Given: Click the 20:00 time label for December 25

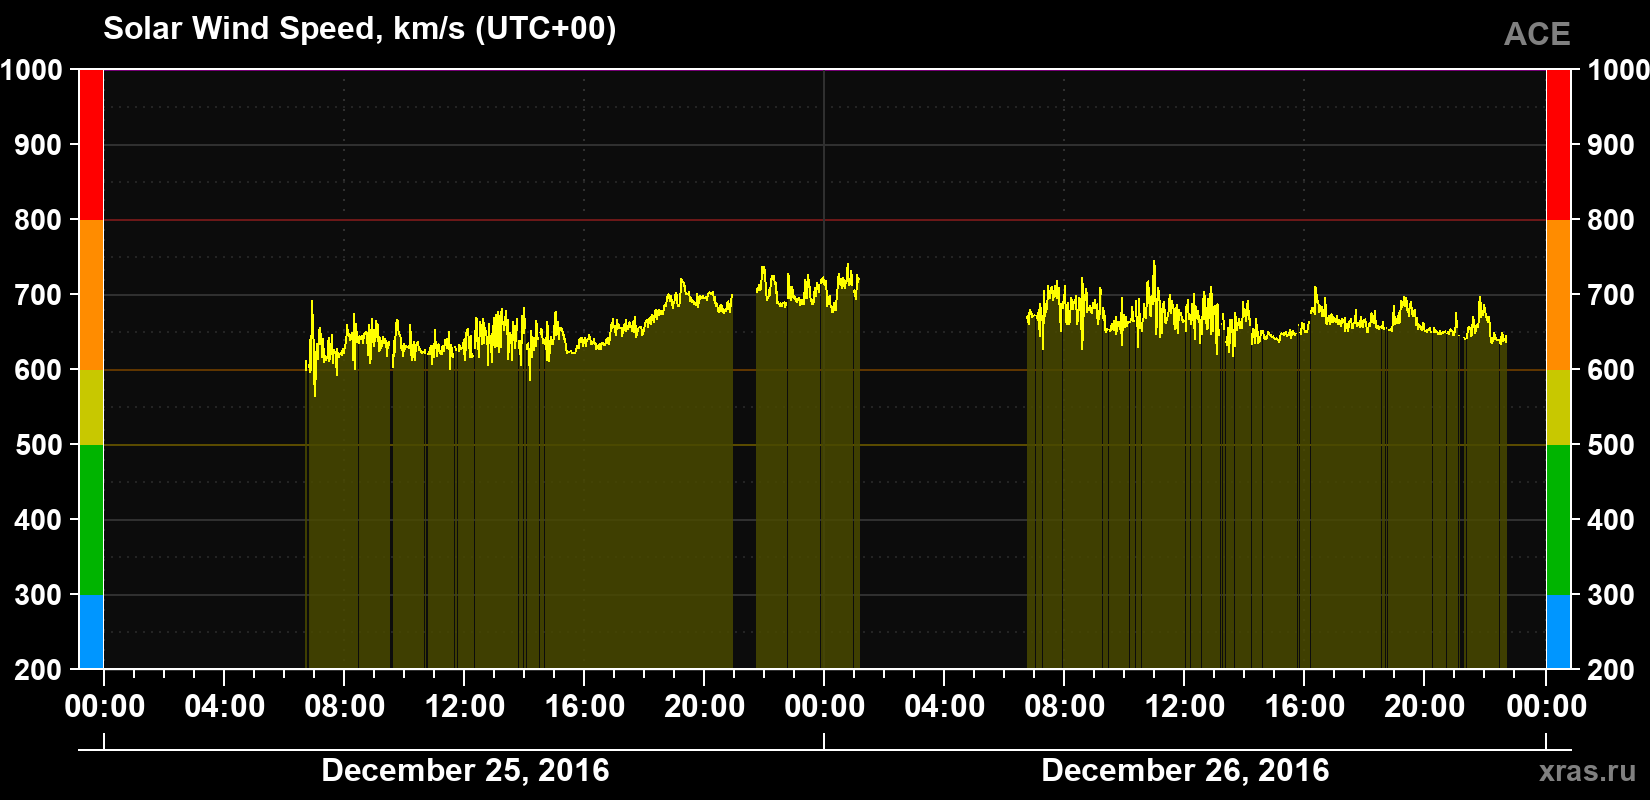Looking at the screenshot, I should click(x=705, y=707).
